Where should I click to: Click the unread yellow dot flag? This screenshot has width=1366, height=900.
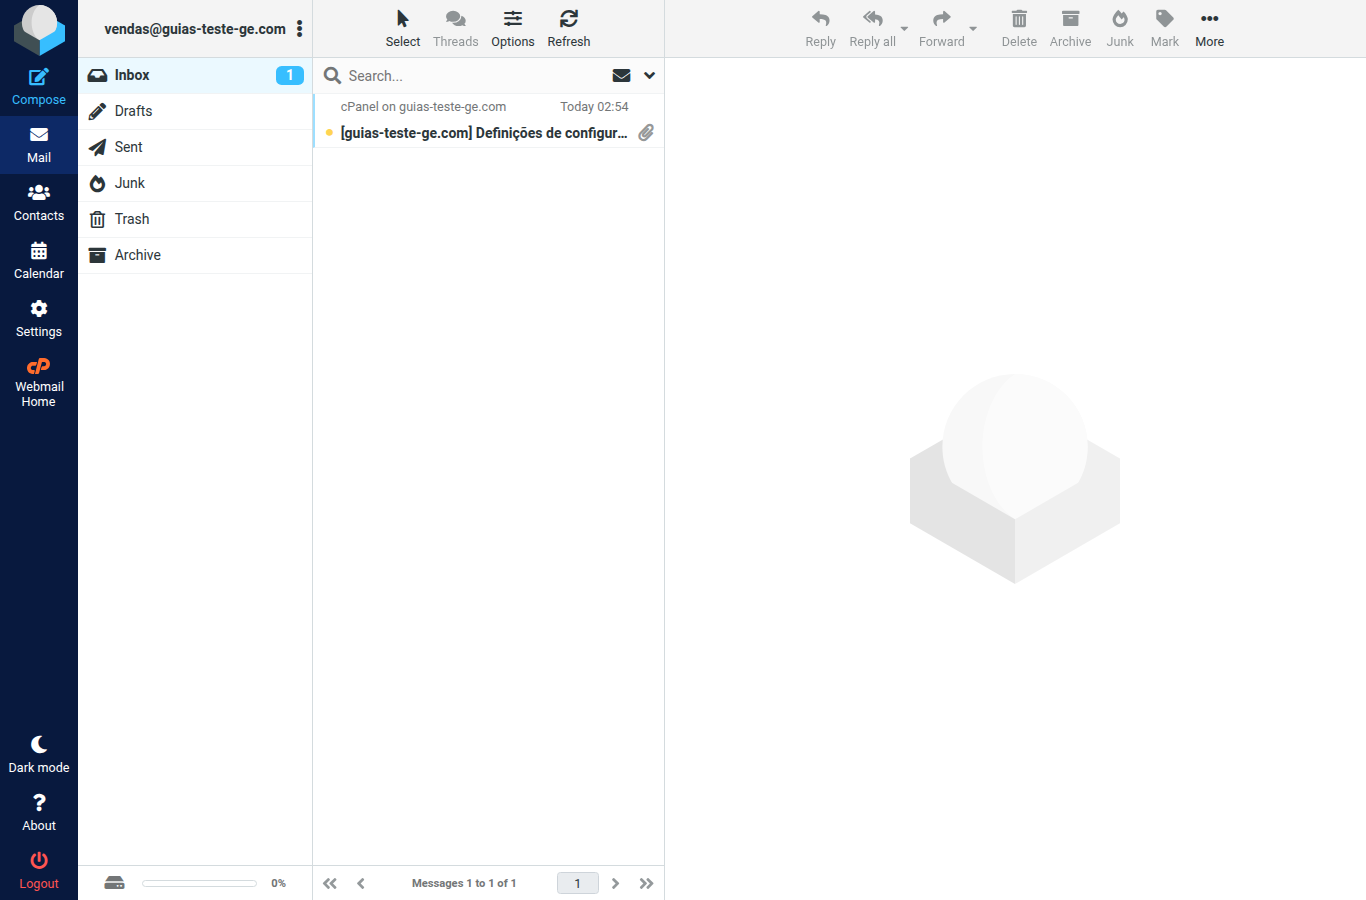(329, 132)
